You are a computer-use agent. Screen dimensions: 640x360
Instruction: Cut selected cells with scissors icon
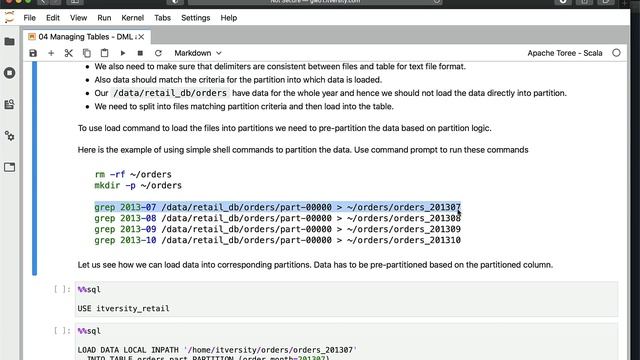tap(69, 53)
